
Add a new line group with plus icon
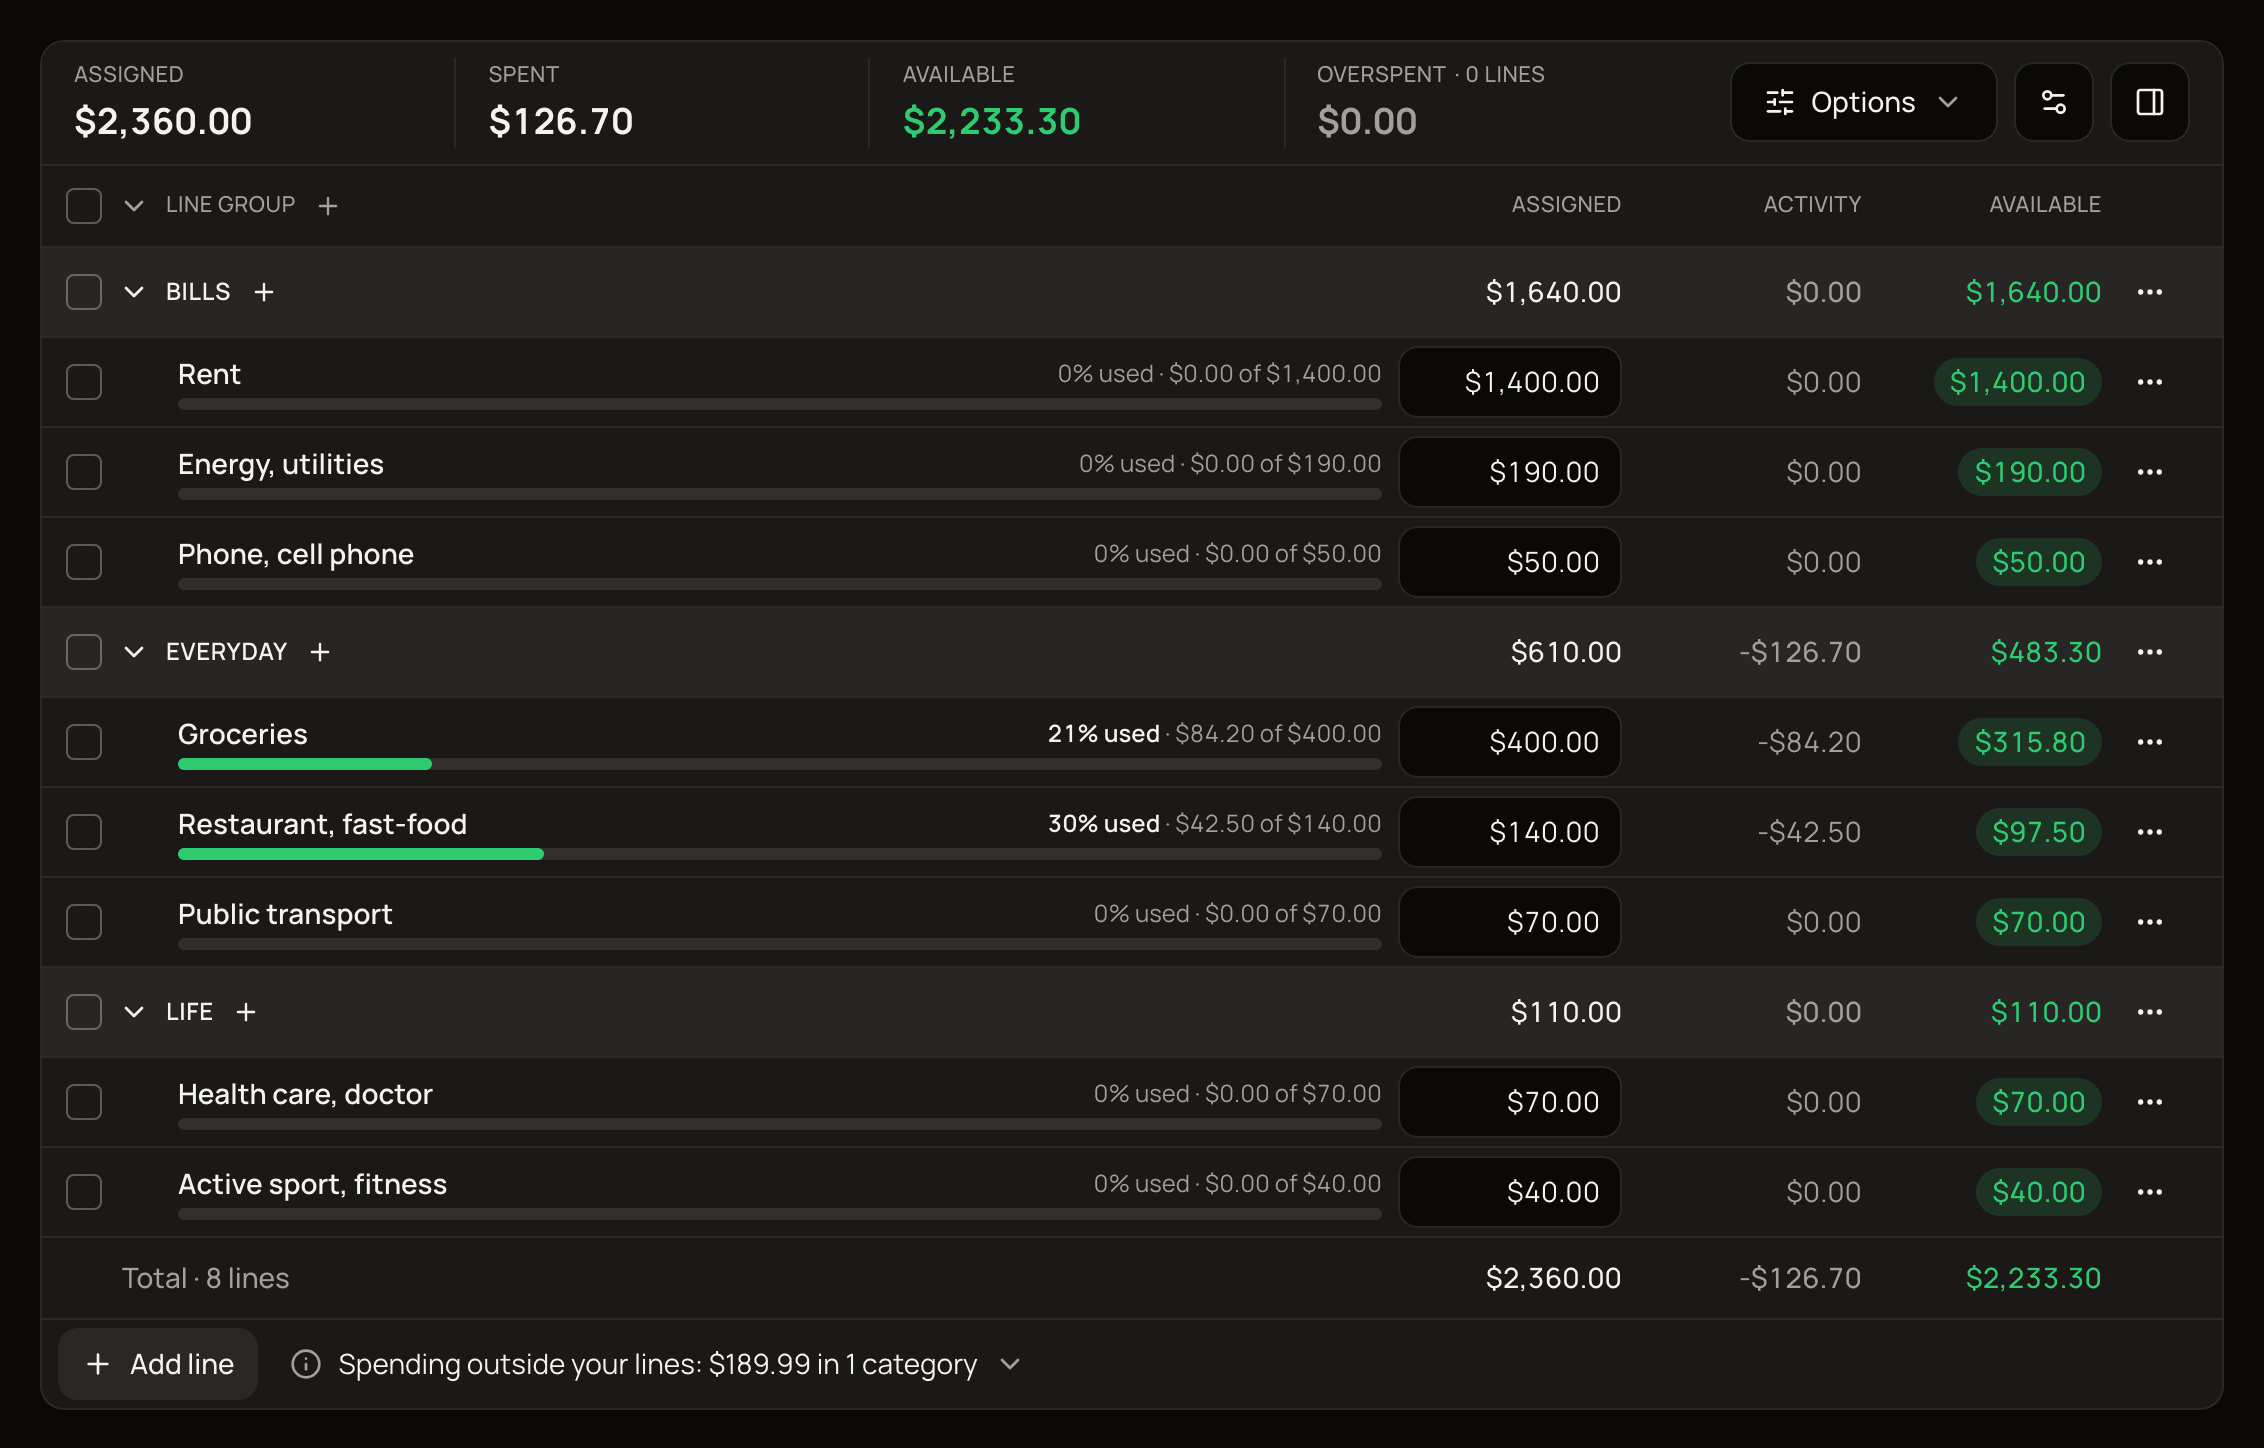tap(328, 205)
